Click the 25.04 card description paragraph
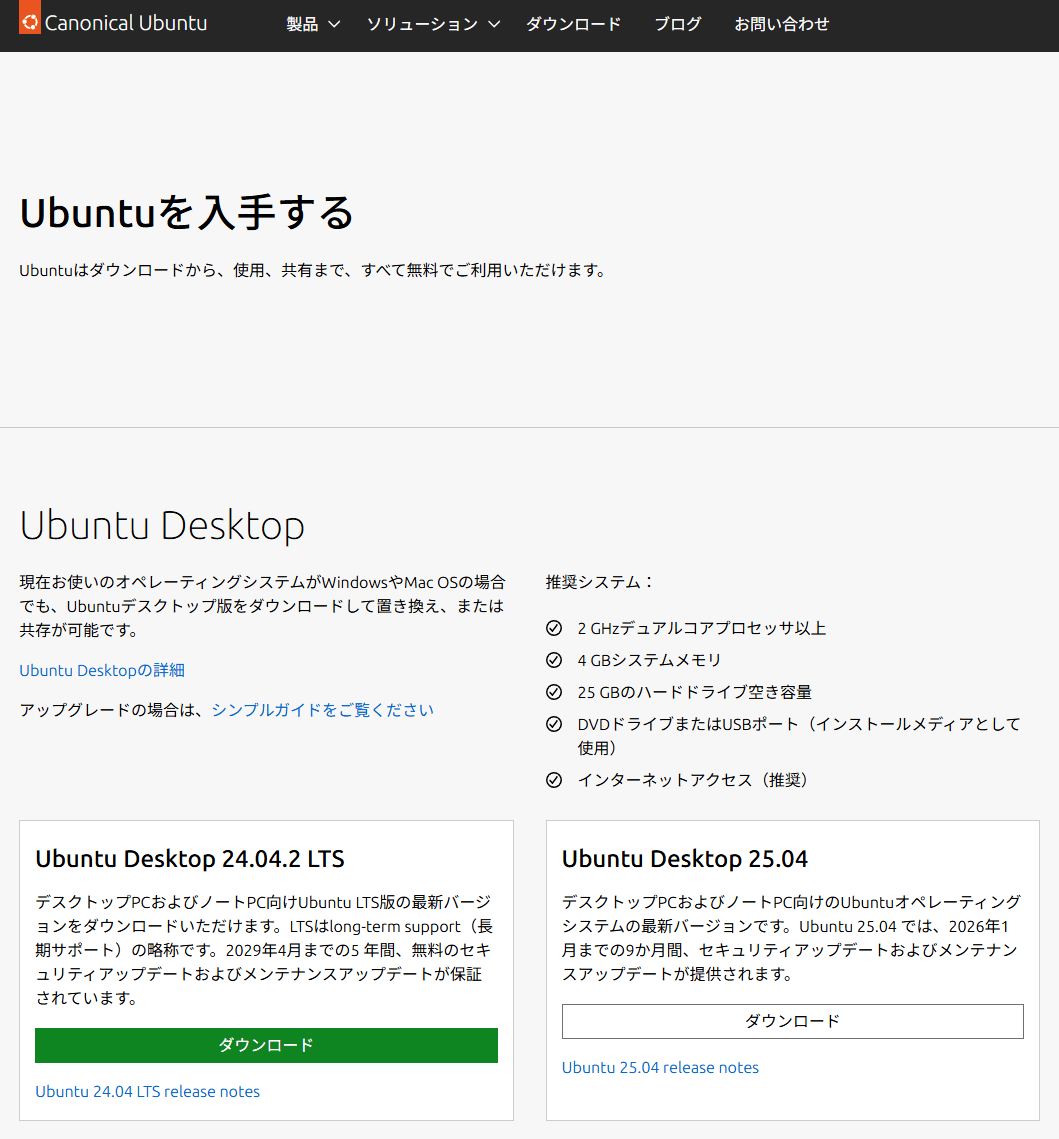The width and height of the screenshot is (1059, 1139). (792, 938)
